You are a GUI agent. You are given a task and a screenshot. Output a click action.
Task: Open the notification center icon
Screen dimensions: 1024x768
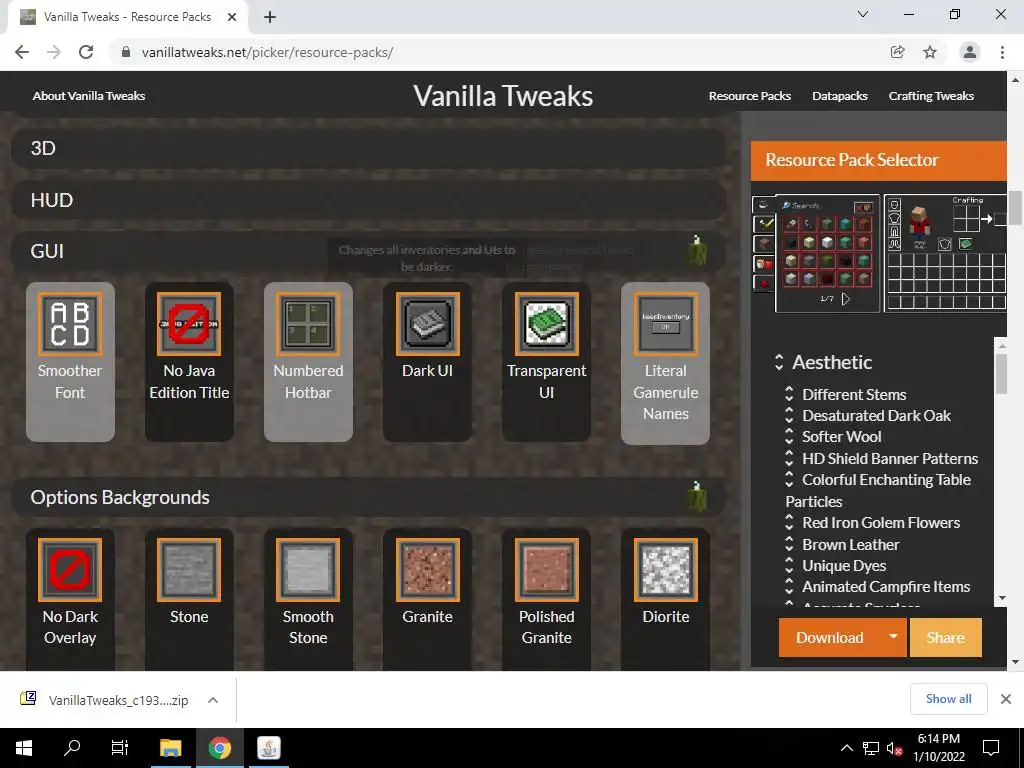point(991,748)
